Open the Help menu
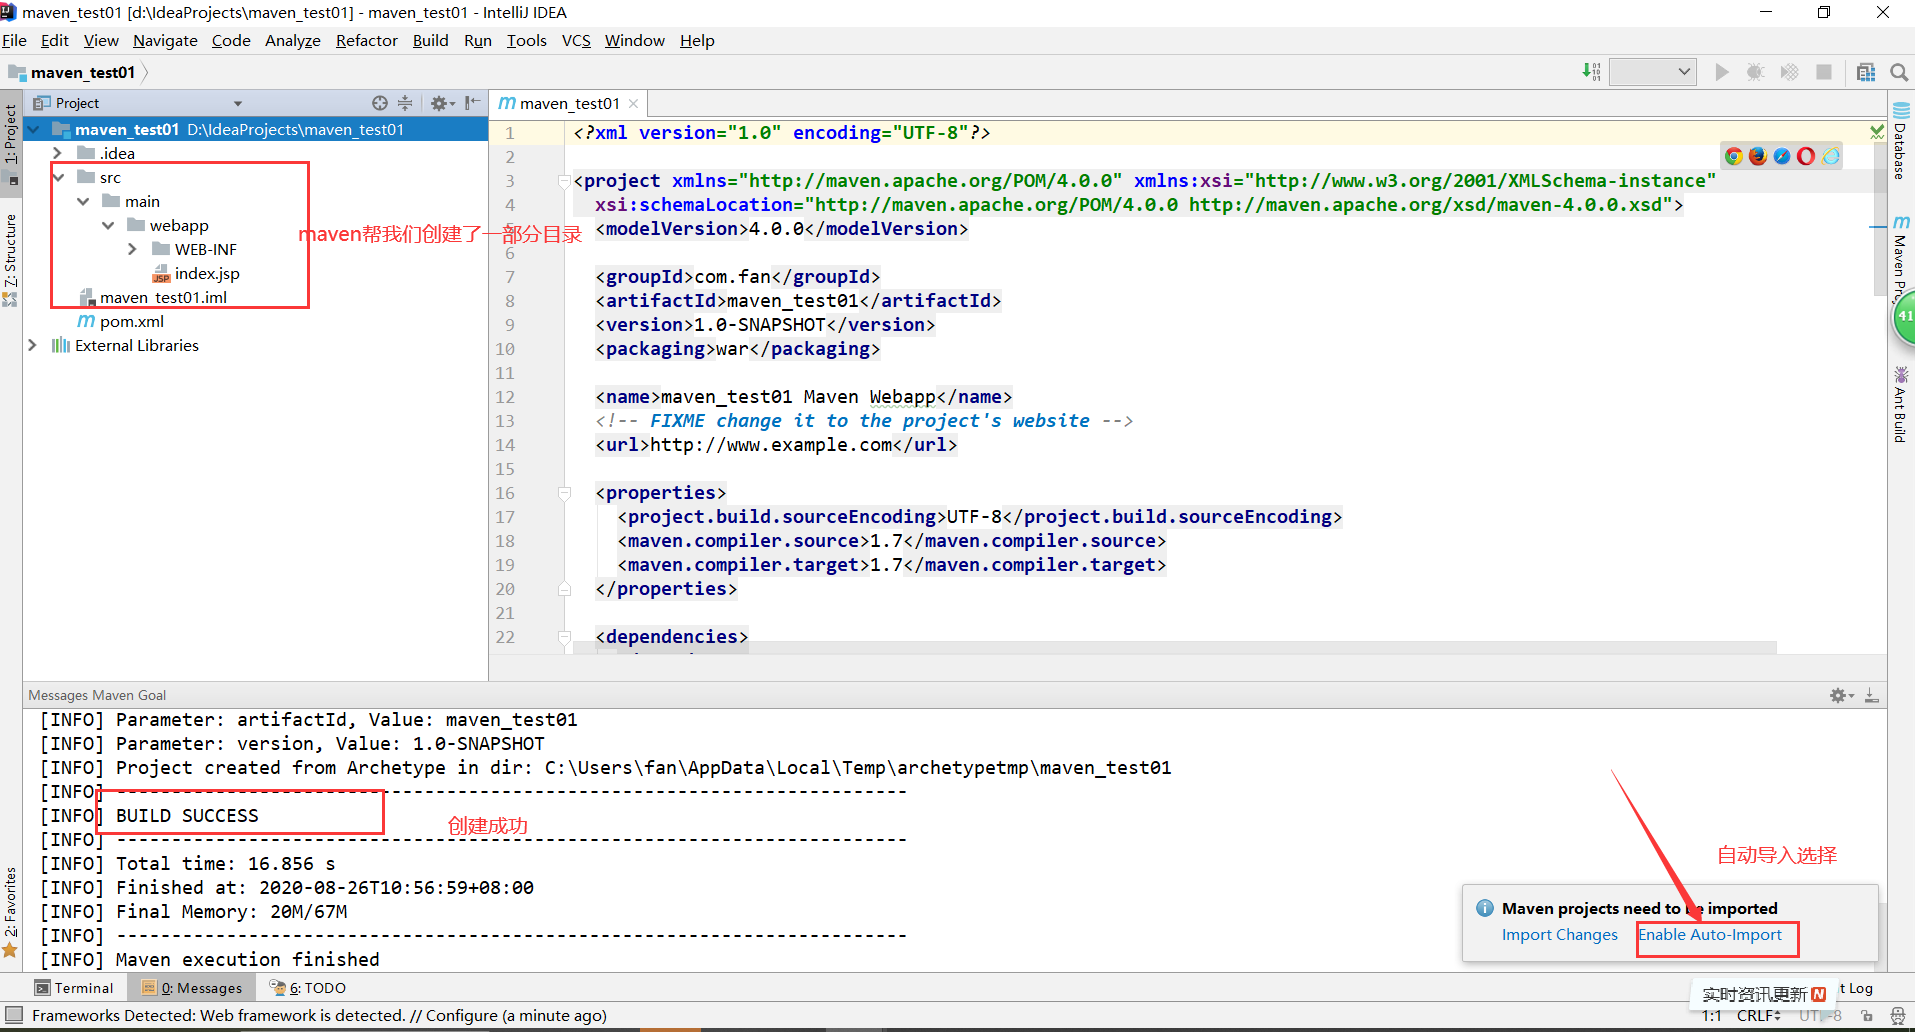Image resolution: width=1915 pixels, height=1032 pixels. click(x=697, y=40)
